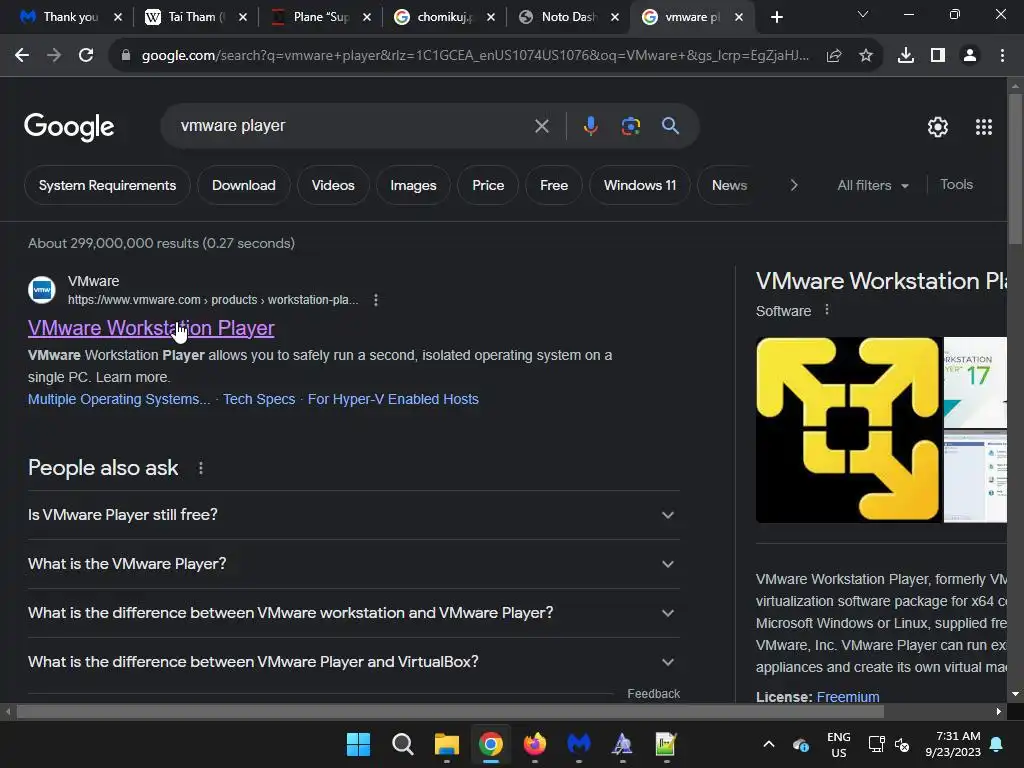Viewport: 1024px width, 768px height.
Task: Open the Chrome three-dot menu
Action: (x=1002, y=56)
